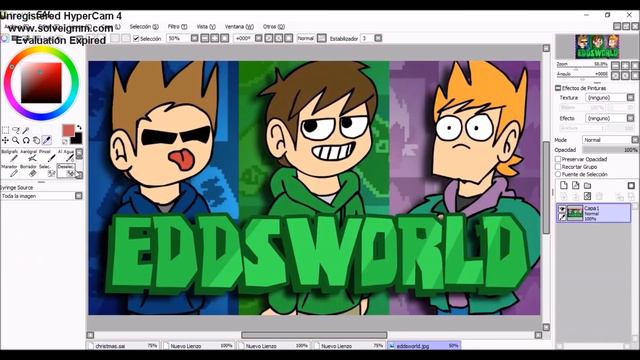
Task: Enable Recortar Grupo checkbox
Action: click(558, 167)
